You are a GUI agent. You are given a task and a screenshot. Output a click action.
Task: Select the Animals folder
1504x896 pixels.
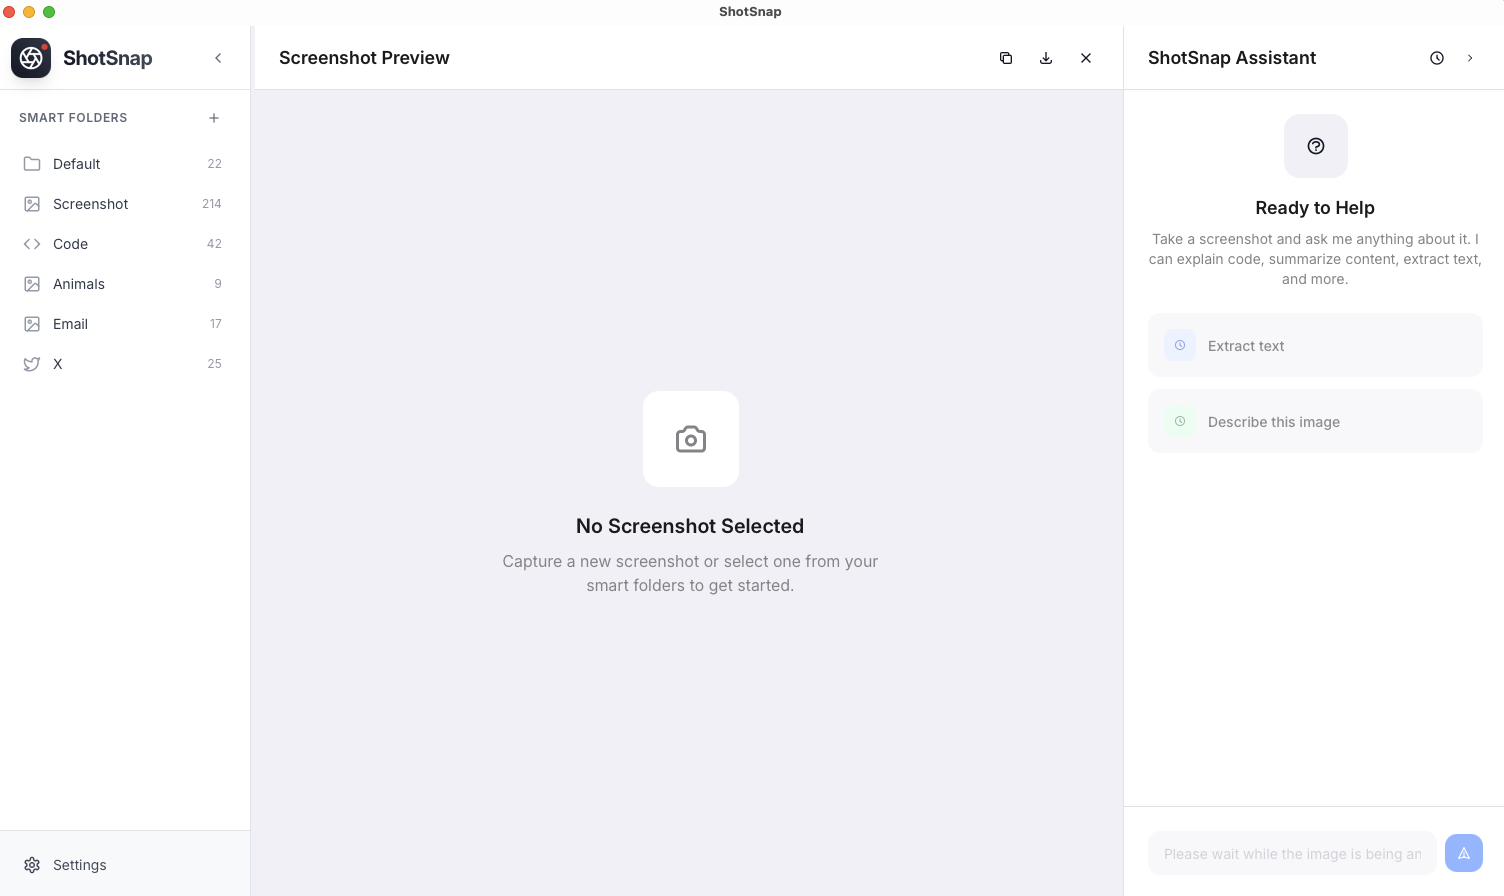coord(79,284)
